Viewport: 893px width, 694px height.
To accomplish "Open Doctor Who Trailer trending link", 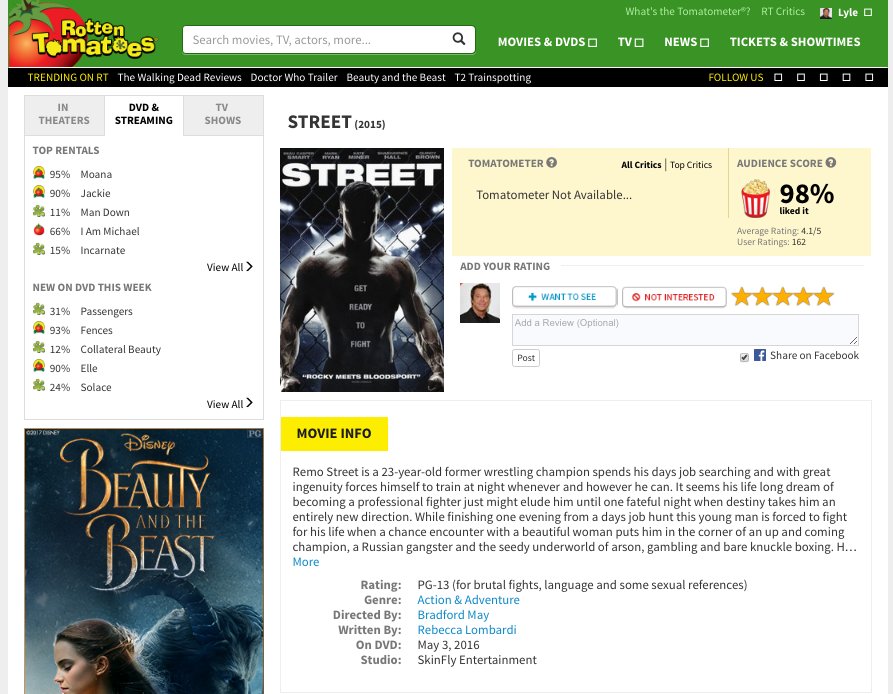I will click(294, 77).
